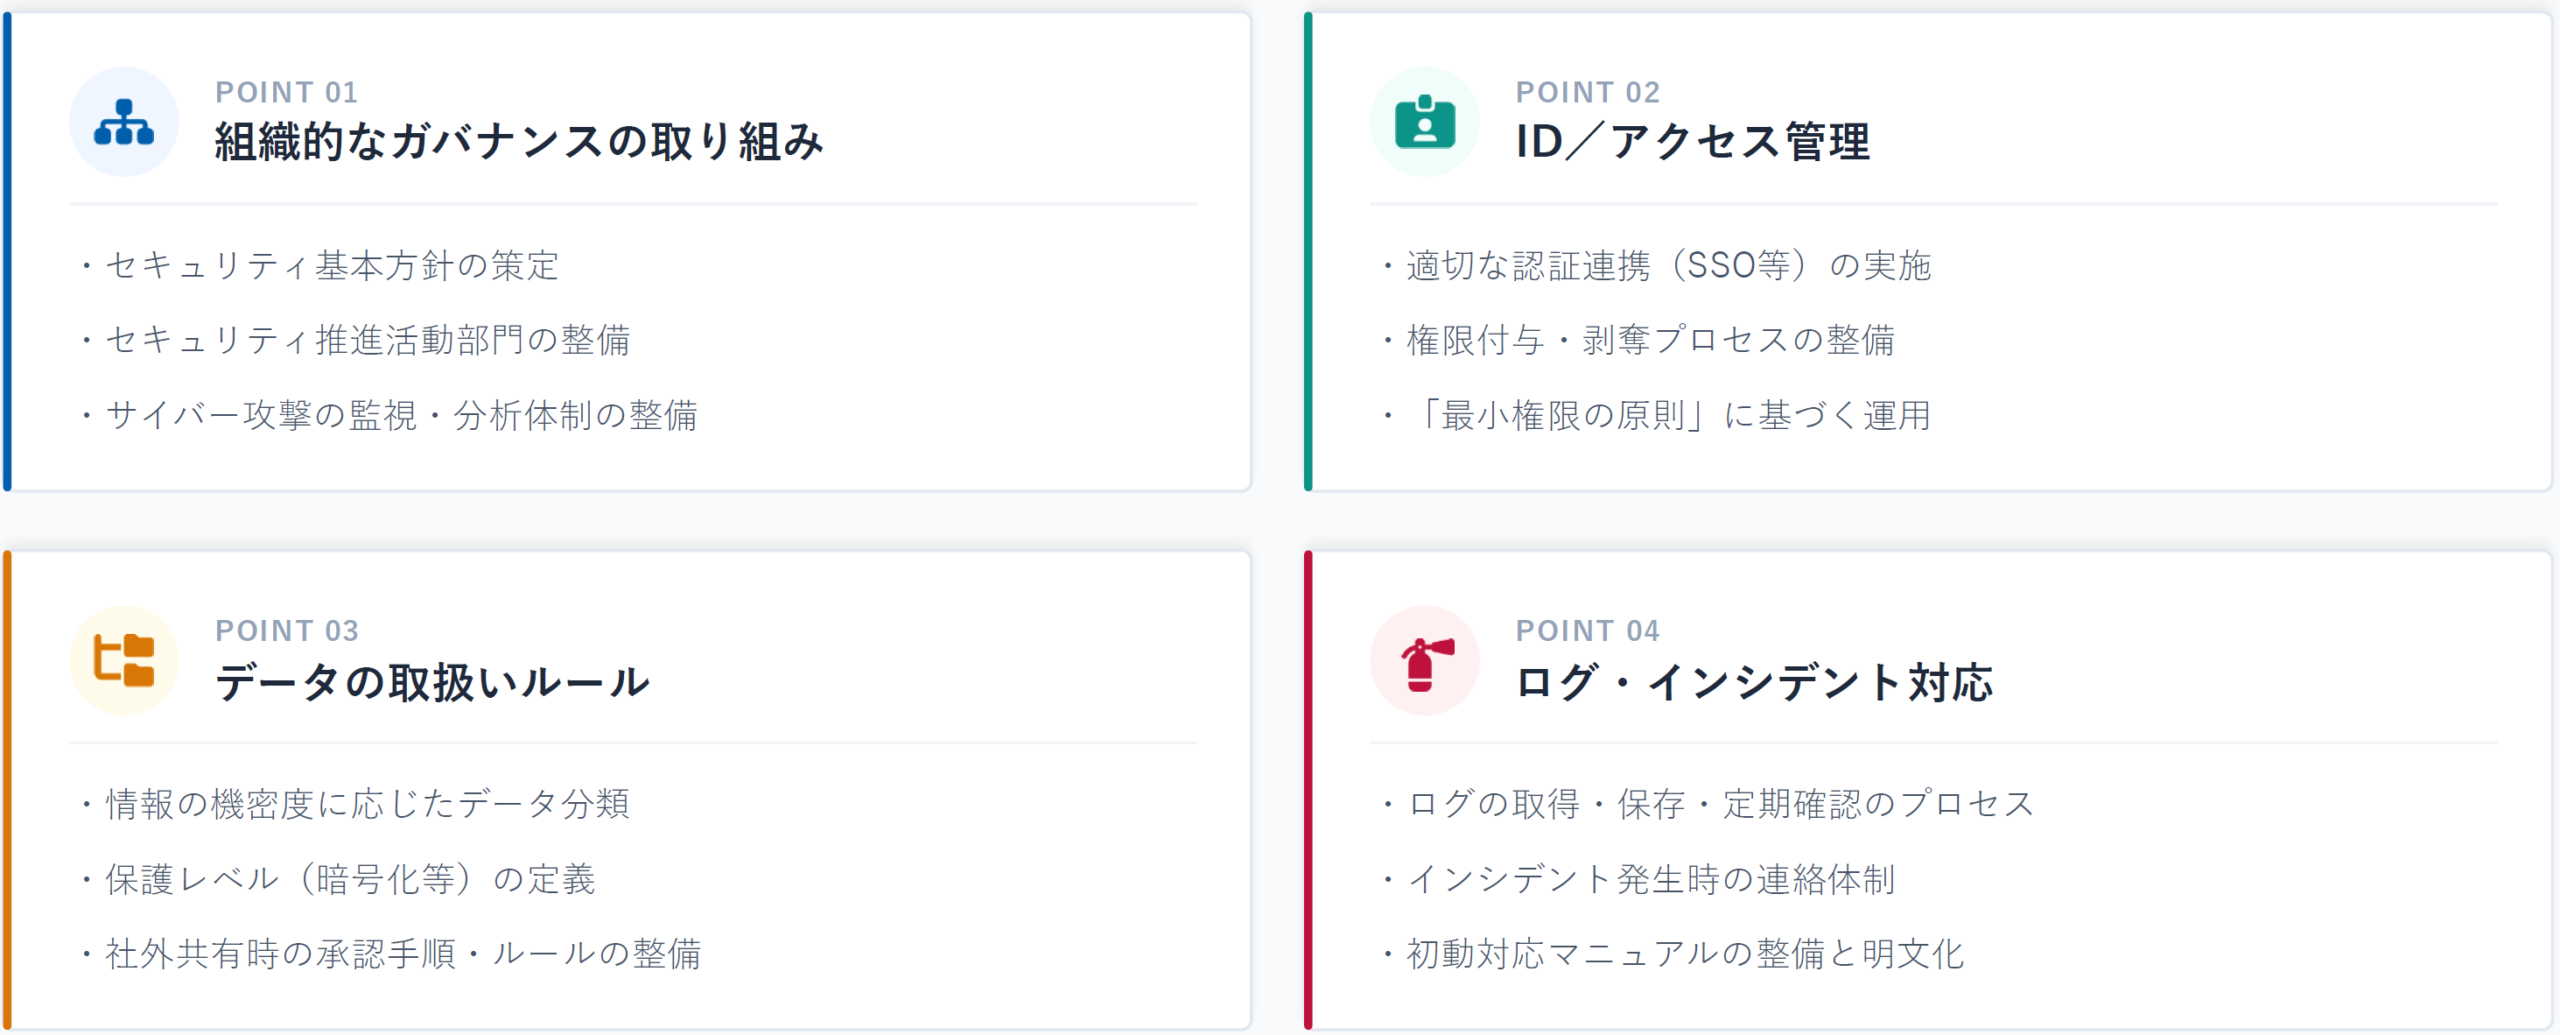Select 「最小権限の原則」に基づく運用 item

[x=1668, y=415]
